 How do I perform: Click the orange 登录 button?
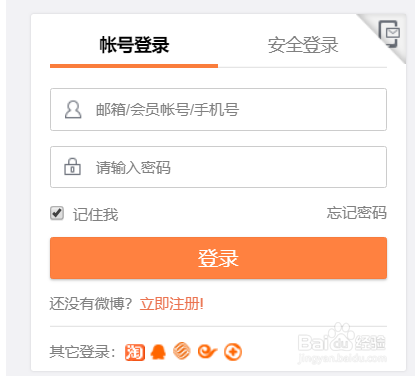pos(218,258)
